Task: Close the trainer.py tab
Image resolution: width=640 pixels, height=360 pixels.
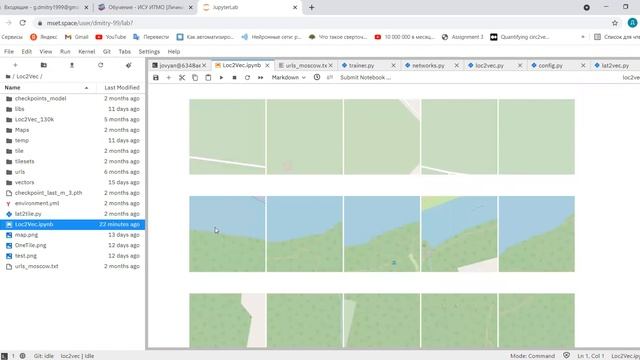Action: click(393, 65)
